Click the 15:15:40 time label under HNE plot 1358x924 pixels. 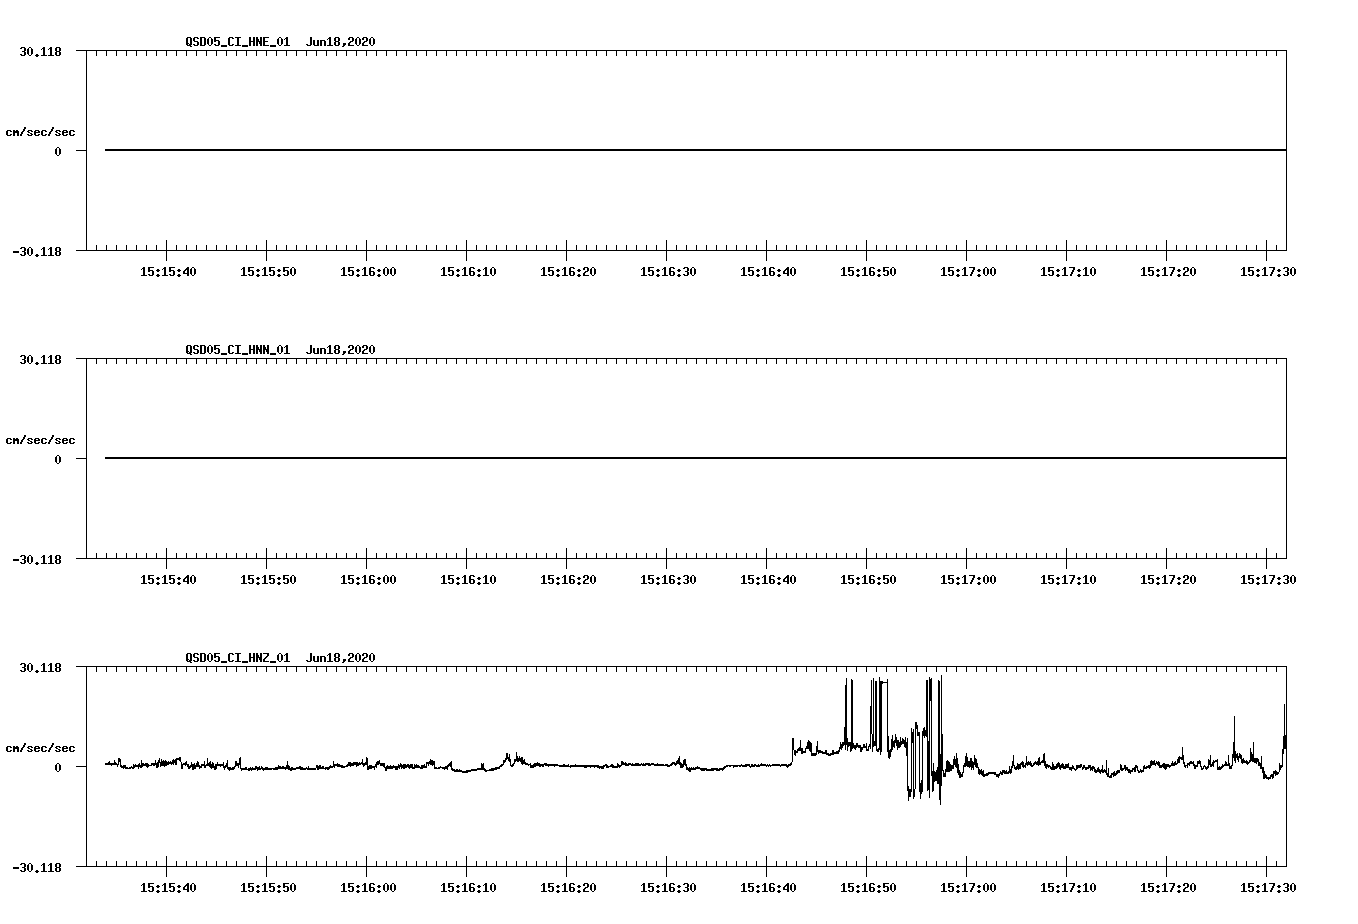click(x=168, y=271)
